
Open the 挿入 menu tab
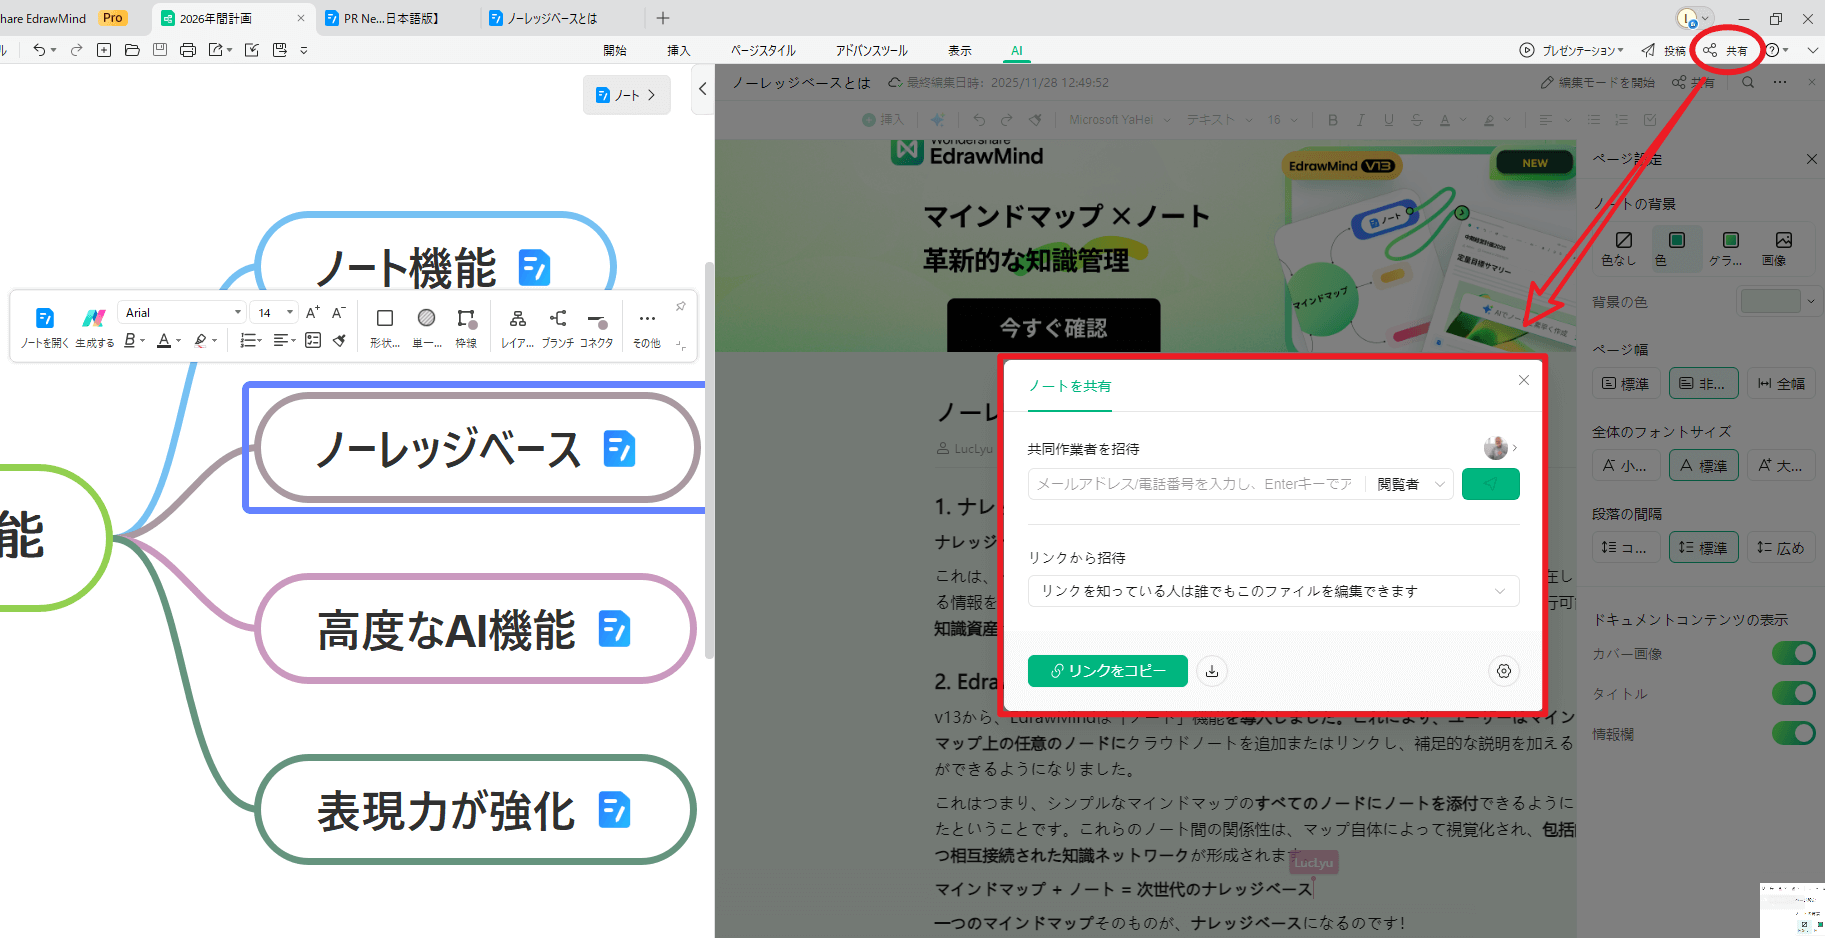pyautogui.click(x=678, y=50)
